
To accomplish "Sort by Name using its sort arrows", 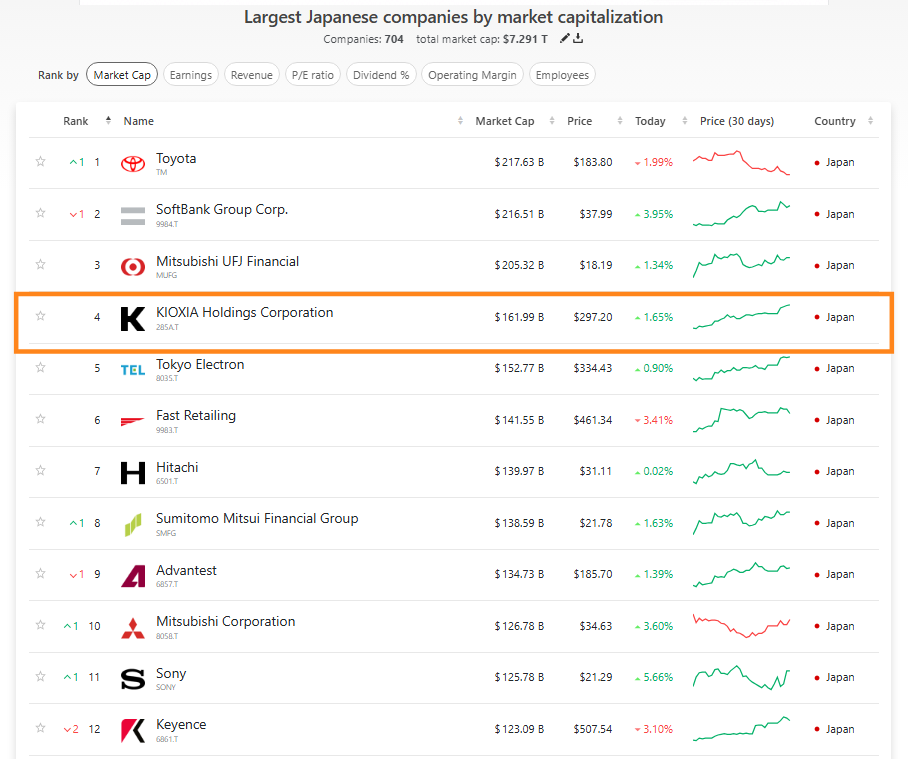I will click(x=460, y=120).
